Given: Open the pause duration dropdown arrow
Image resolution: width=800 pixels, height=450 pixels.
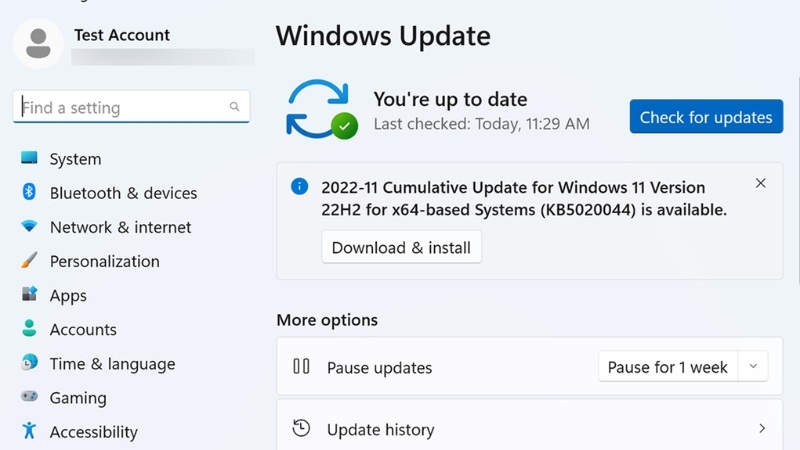Looking at the screenshot, I should tap(753, 366).
